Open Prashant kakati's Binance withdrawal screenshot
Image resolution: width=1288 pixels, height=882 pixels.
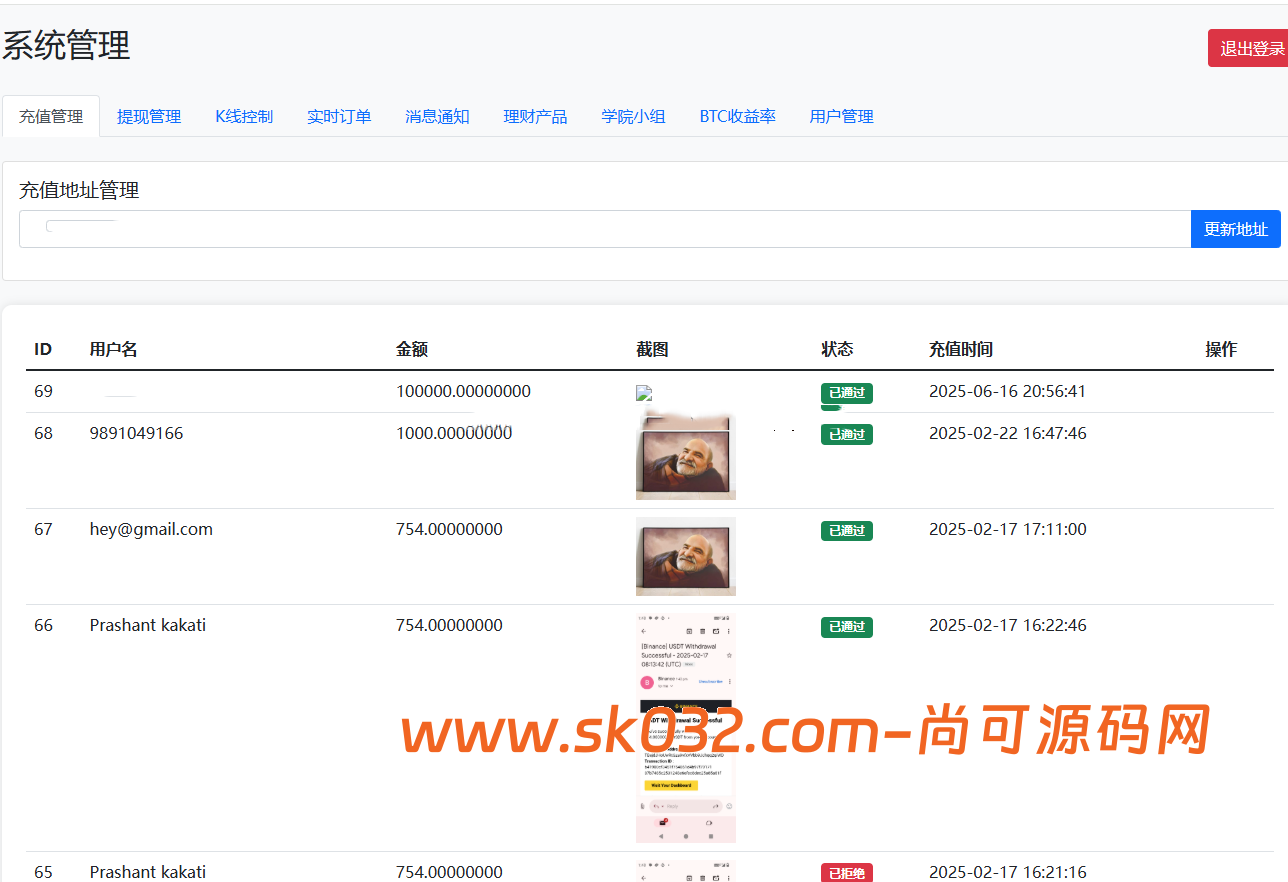pyautogui.click(x=685, y=728)
